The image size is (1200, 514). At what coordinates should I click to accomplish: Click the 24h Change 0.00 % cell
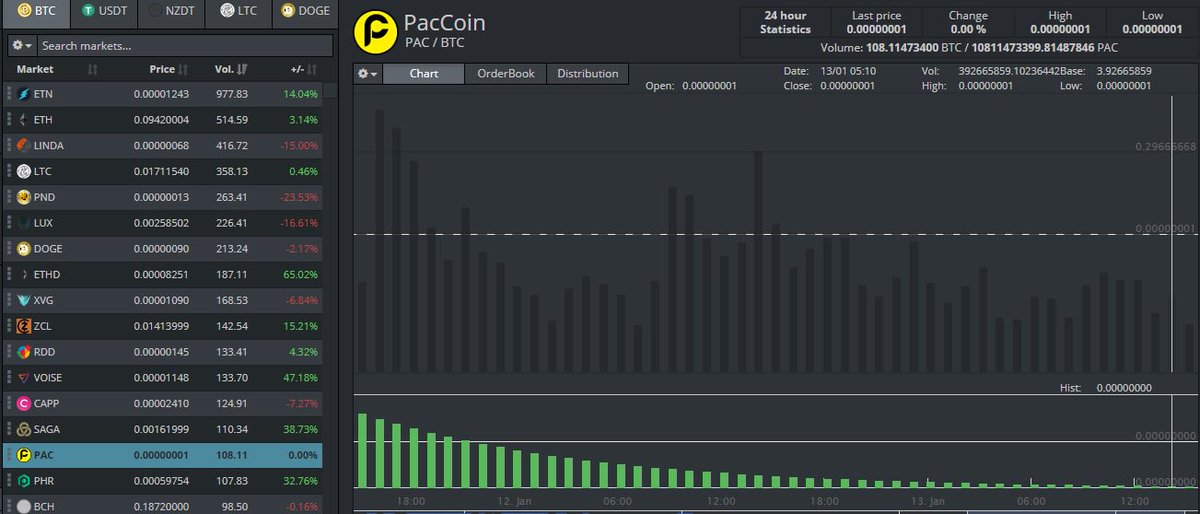coord(968,22)
